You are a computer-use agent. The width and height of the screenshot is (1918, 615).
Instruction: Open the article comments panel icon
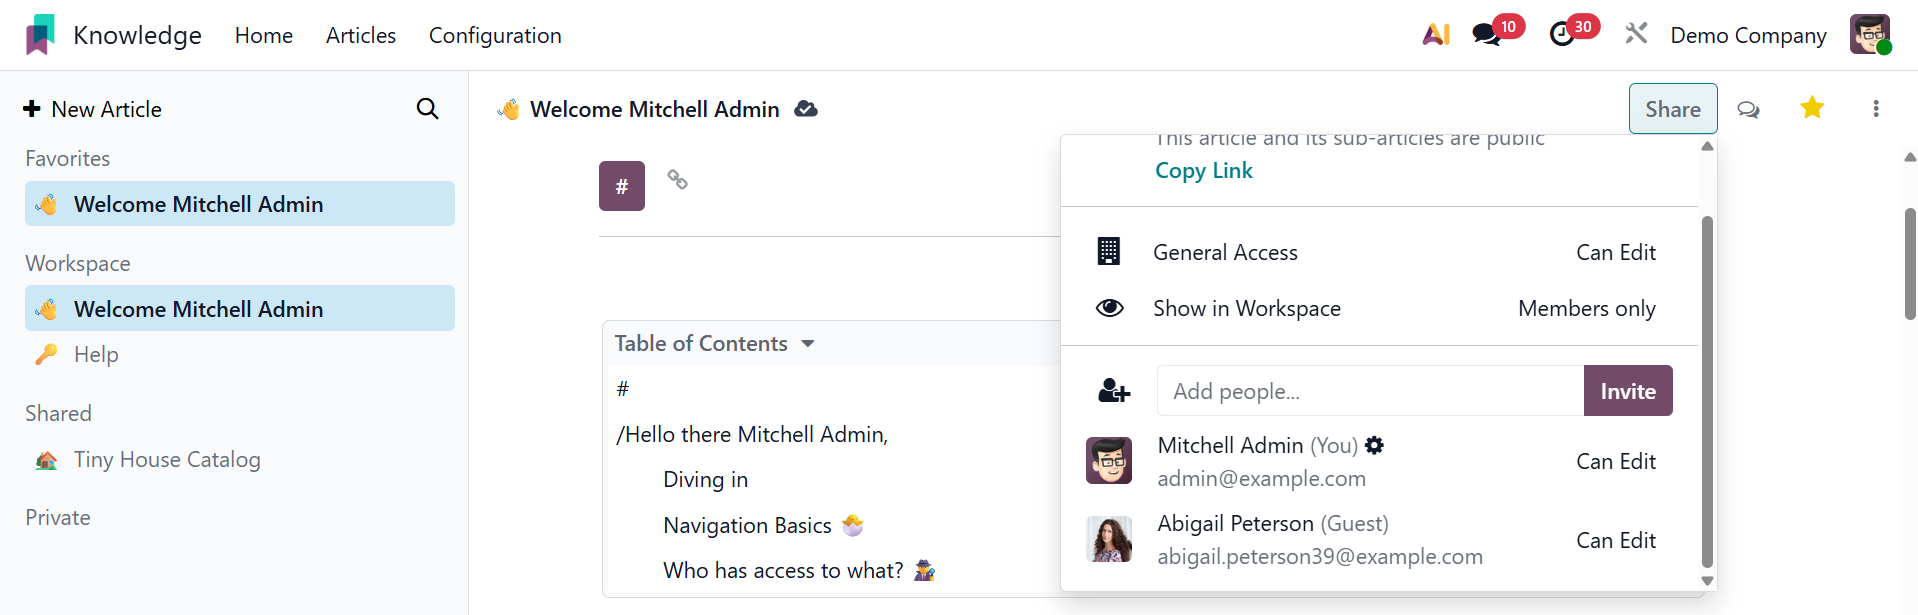click(1748, 109)
